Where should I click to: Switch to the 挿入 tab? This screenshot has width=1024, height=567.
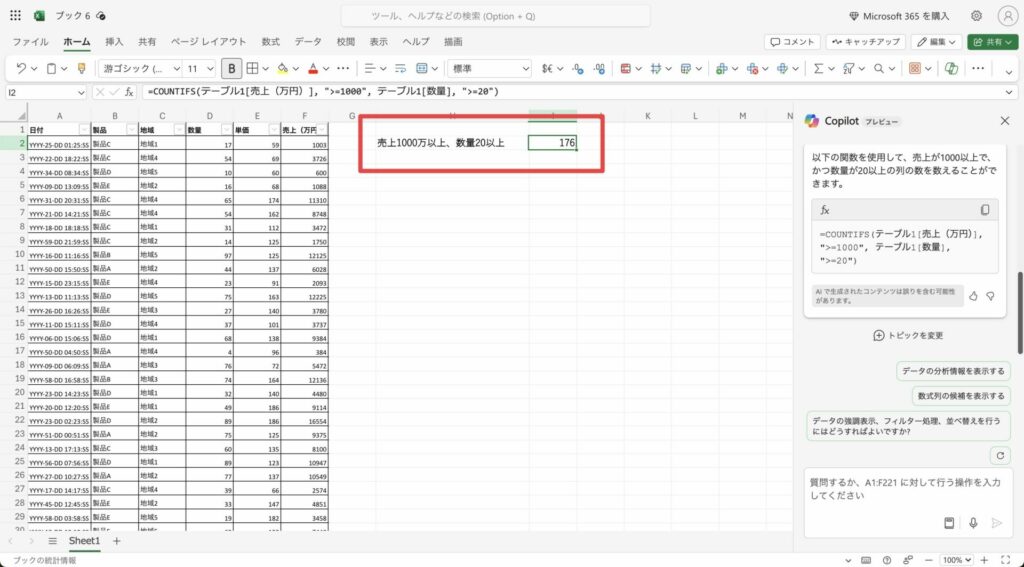114,42
